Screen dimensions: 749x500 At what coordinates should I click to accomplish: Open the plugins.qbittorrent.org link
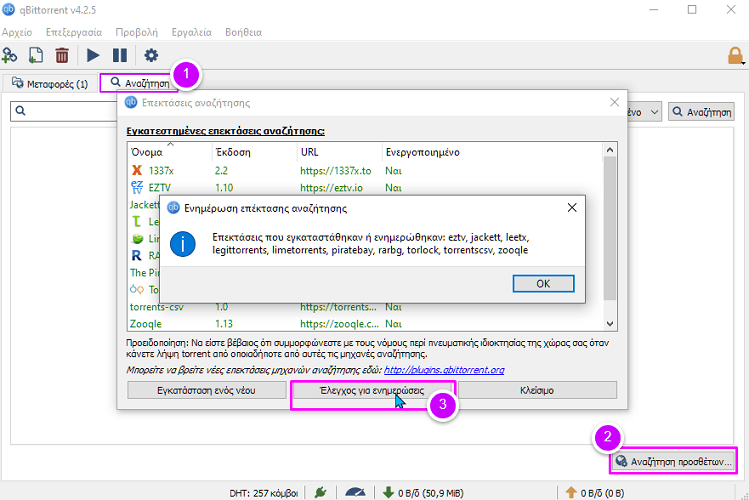[444, 370]
